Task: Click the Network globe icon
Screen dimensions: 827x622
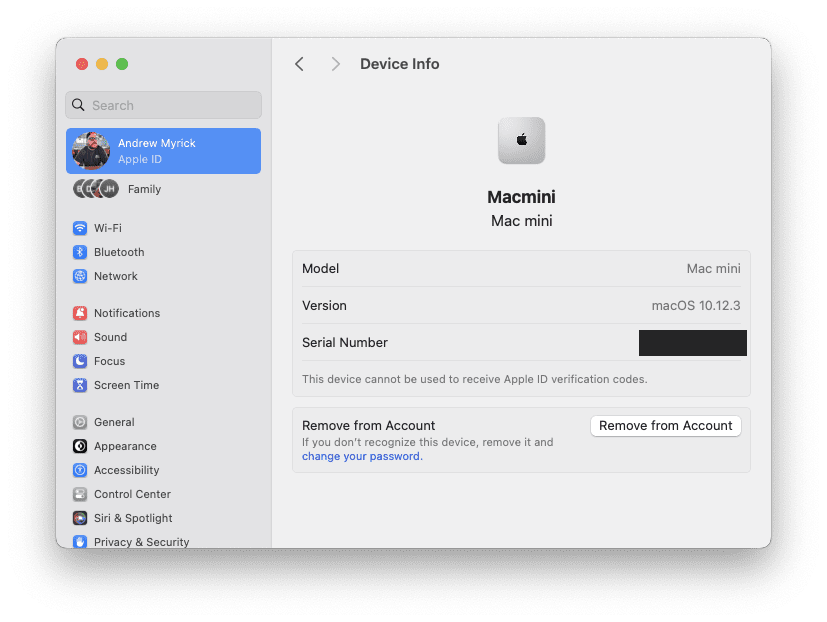Action: point(80,276)
